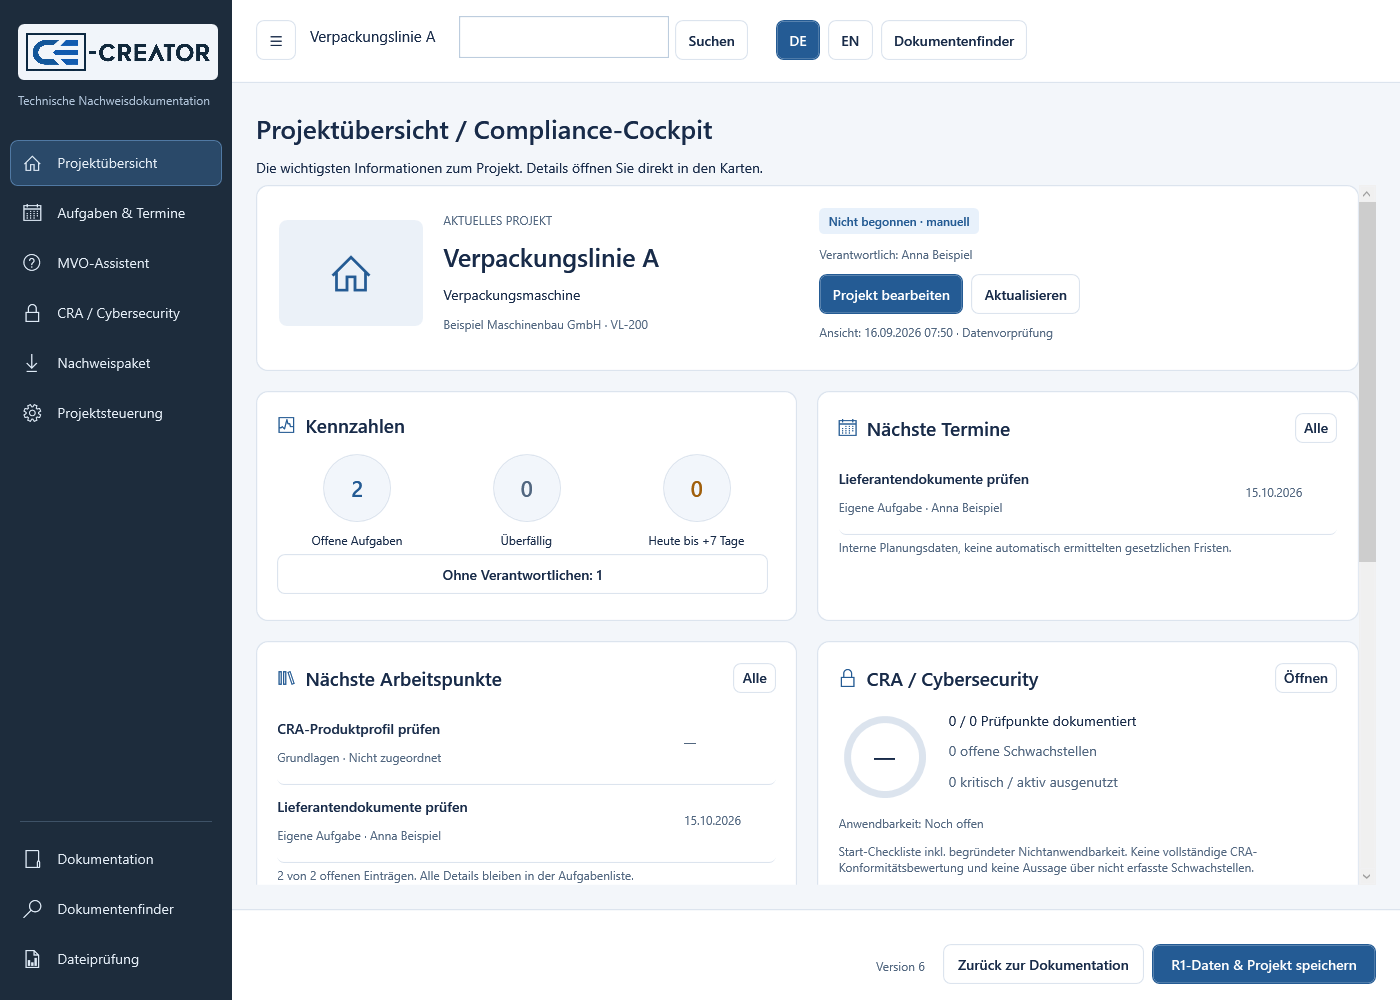
Task: Click Zurück zur Dokumentation
Action: (x=1043, y=965)
